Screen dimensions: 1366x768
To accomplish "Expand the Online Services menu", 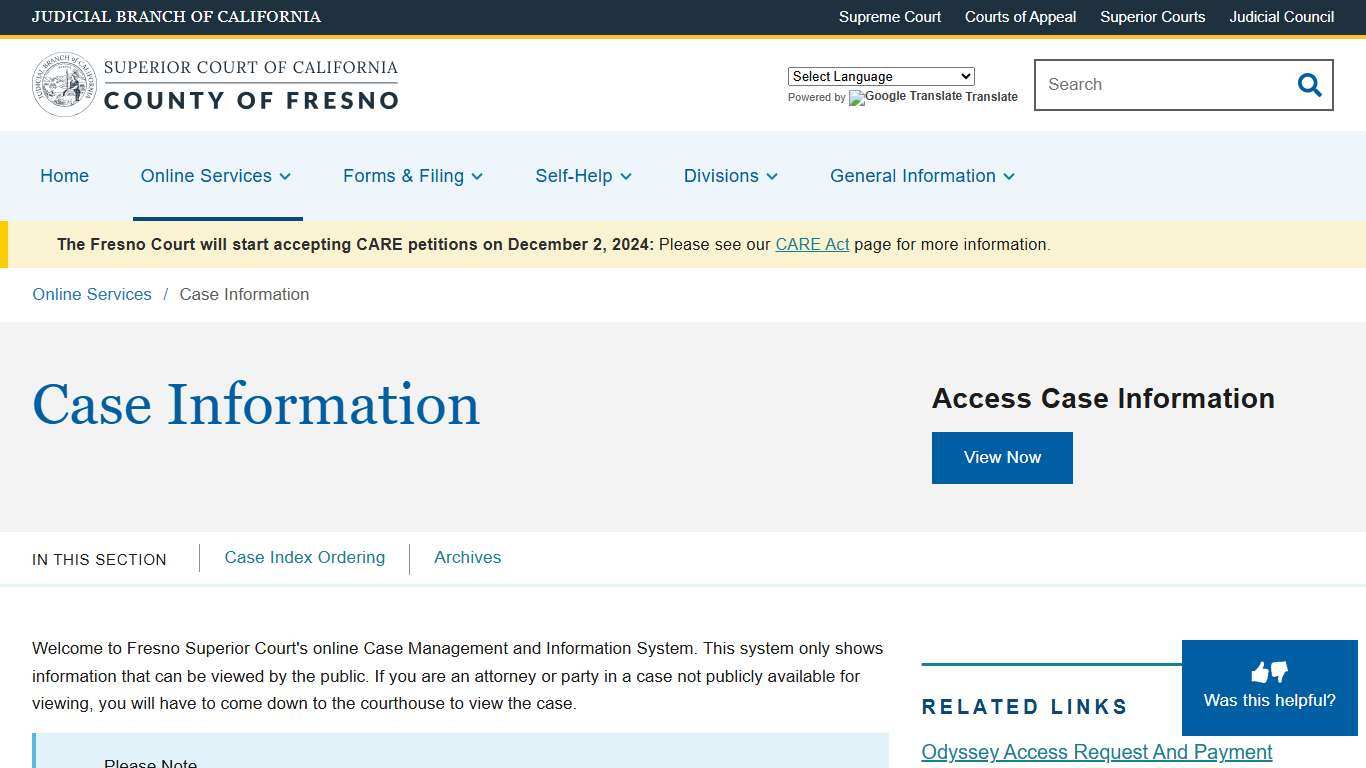I will tap(215, 176).
